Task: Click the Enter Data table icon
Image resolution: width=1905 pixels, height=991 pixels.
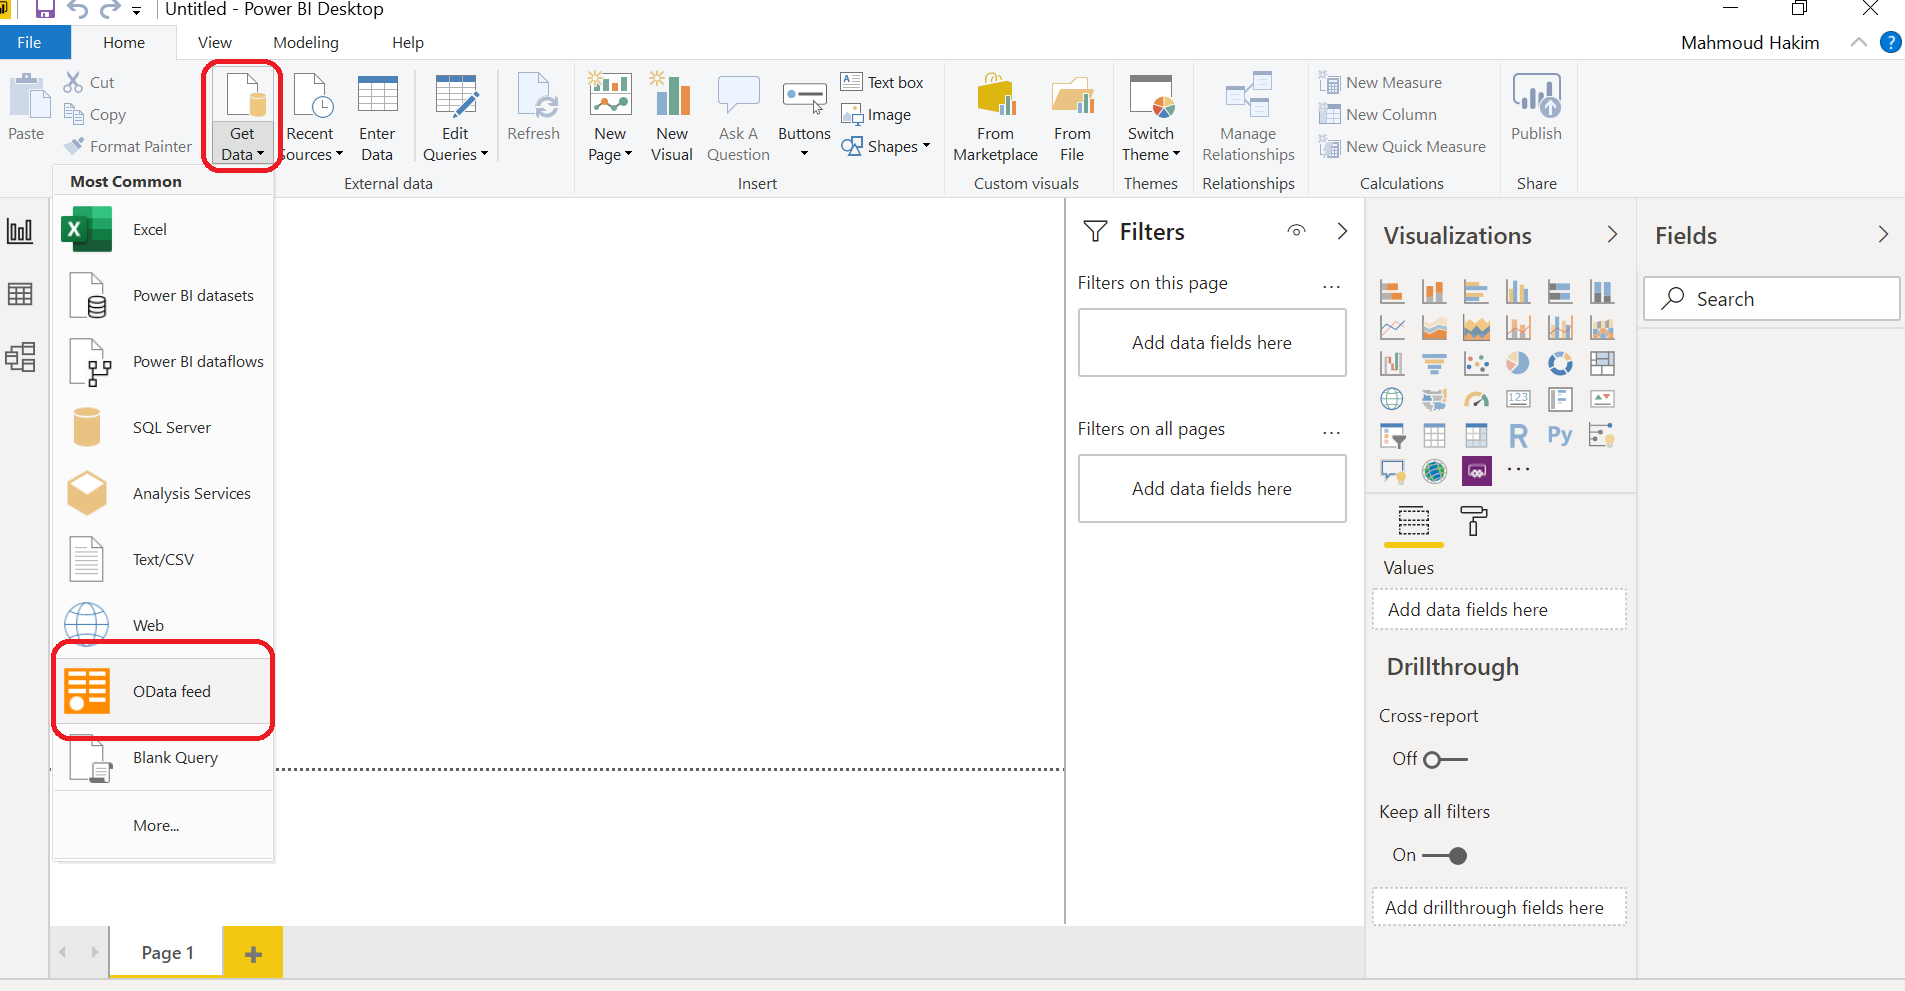Action: 377,96
